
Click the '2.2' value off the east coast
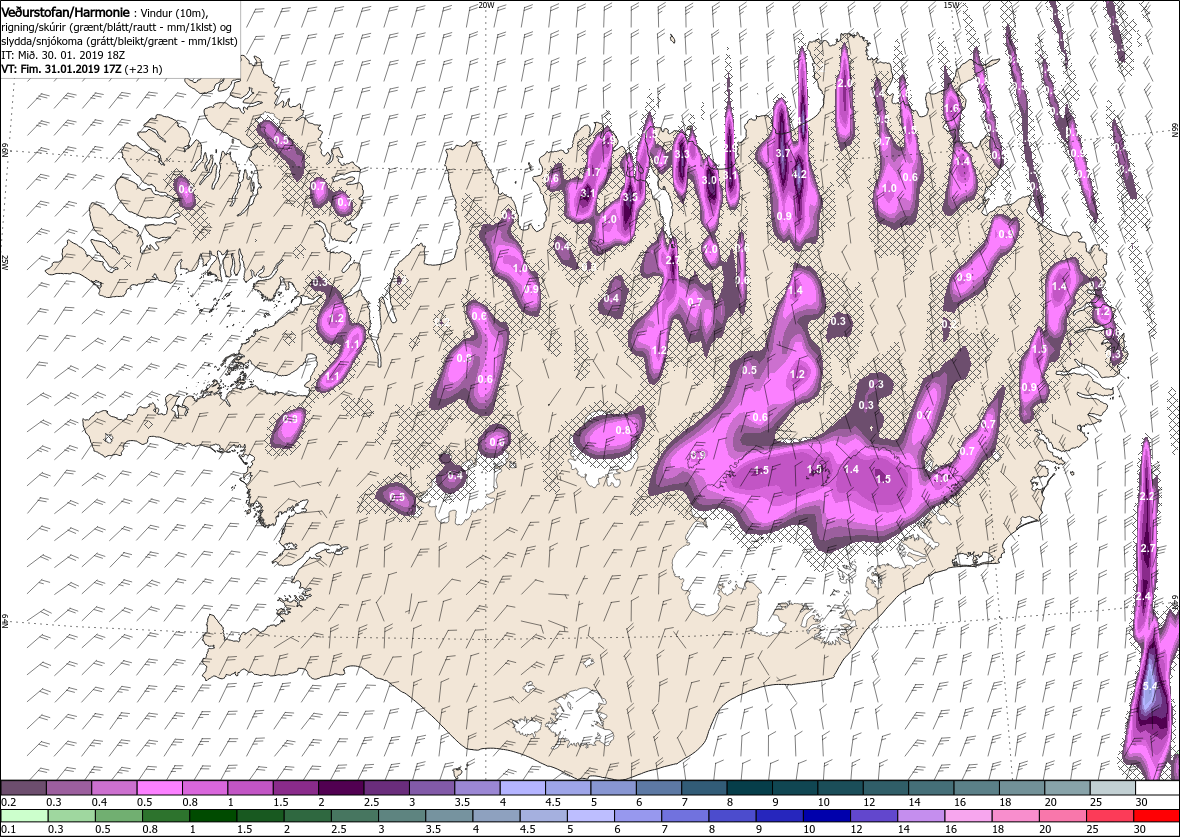coord(1147,496)
